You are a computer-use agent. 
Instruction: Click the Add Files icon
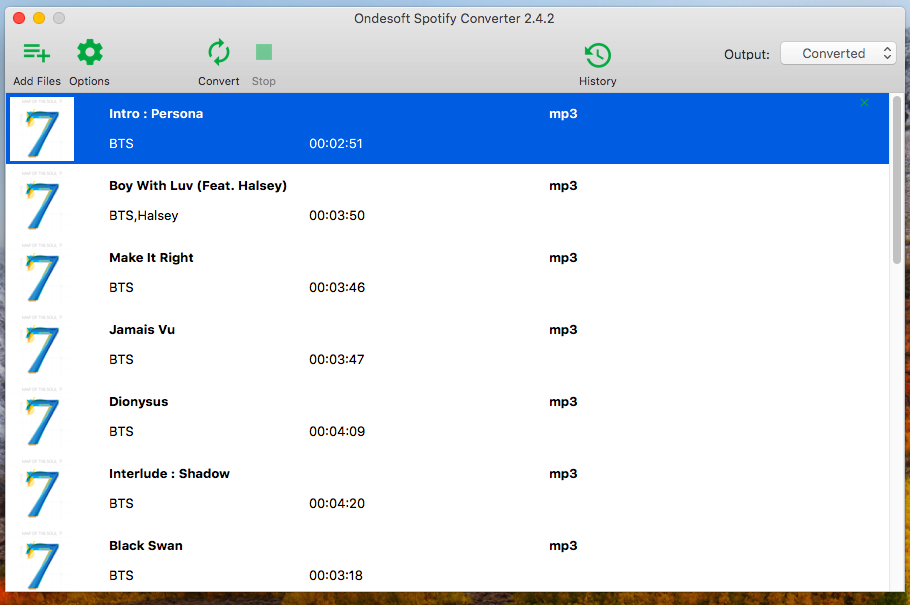pos(37,53)
